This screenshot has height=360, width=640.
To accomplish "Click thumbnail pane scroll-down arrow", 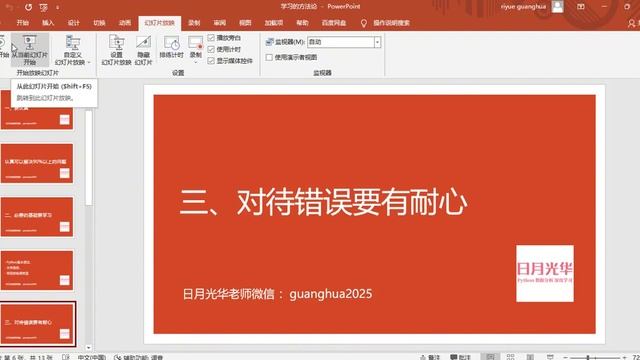I will pos(89,348).
